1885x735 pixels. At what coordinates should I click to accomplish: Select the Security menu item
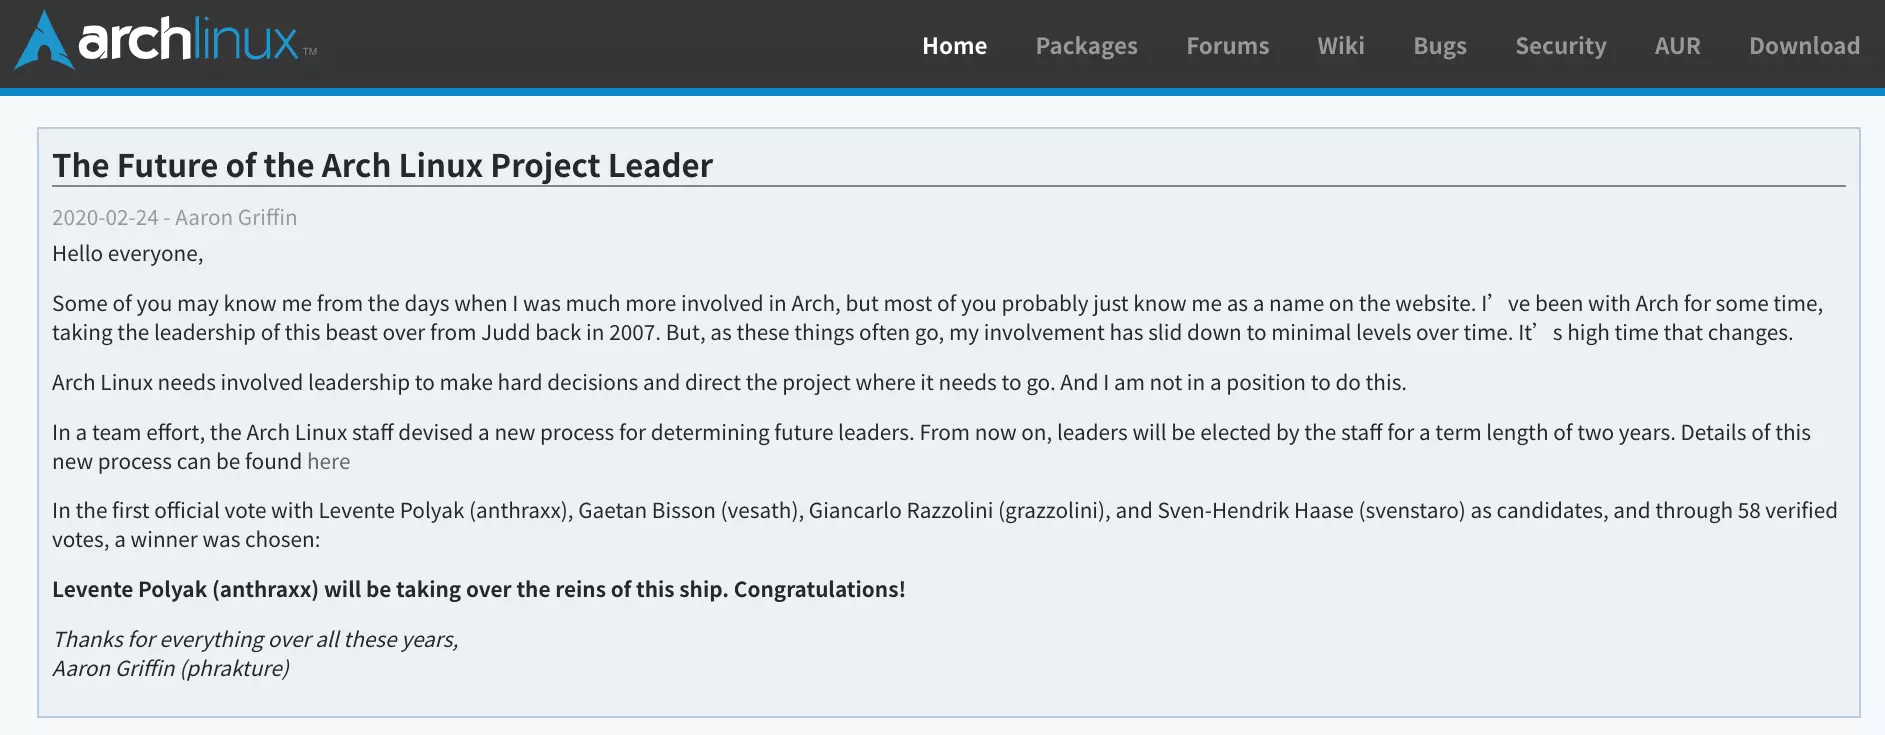coord(1560,46)
